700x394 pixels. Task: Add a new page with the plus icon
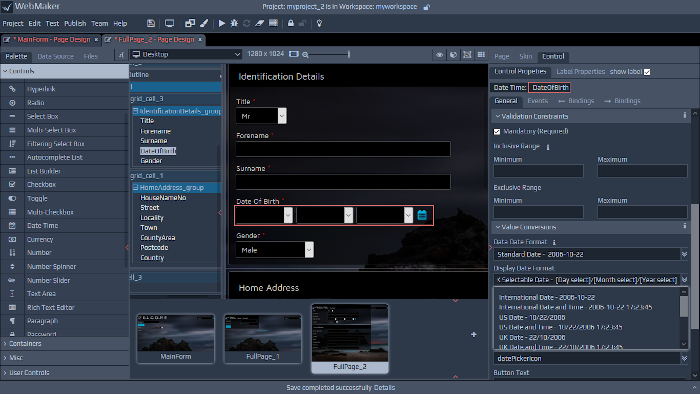click(x=473, y=334)
